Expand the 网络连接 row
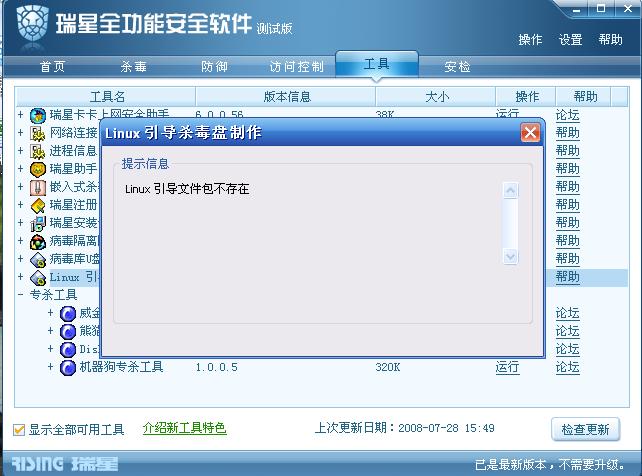The height and width of the screenshot is (476, 642). click(x=20, y=132)
